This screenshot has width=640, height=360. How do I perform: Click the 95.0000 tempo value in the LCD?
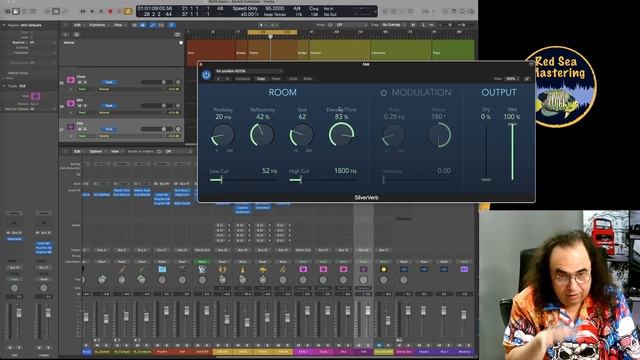(275, 8)
